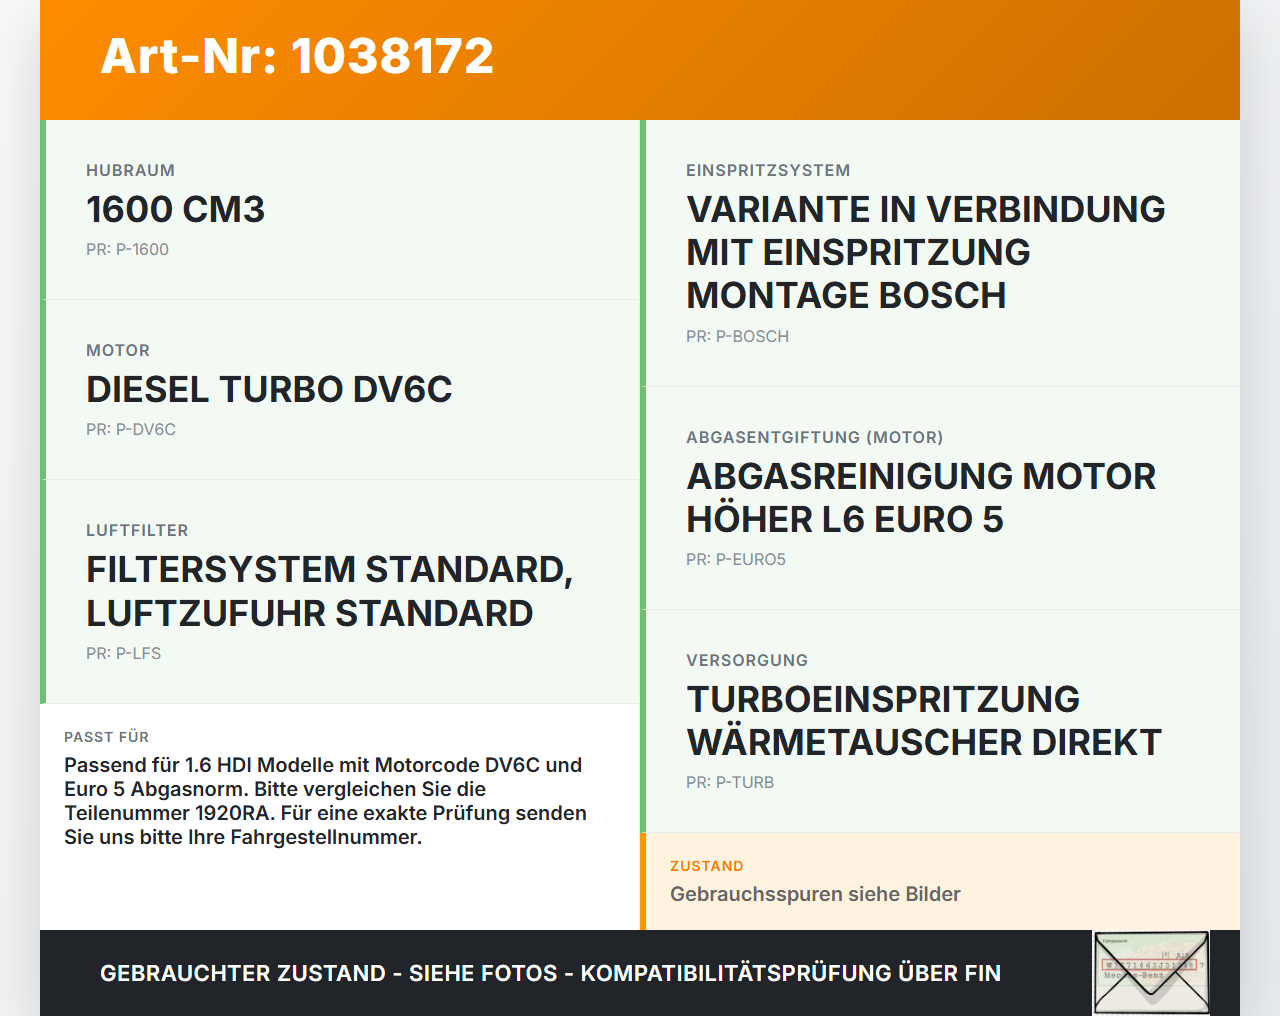The image size is (1280, 1017).
Task: Click the LUFTFILTER label
Action: pos(137,531)
